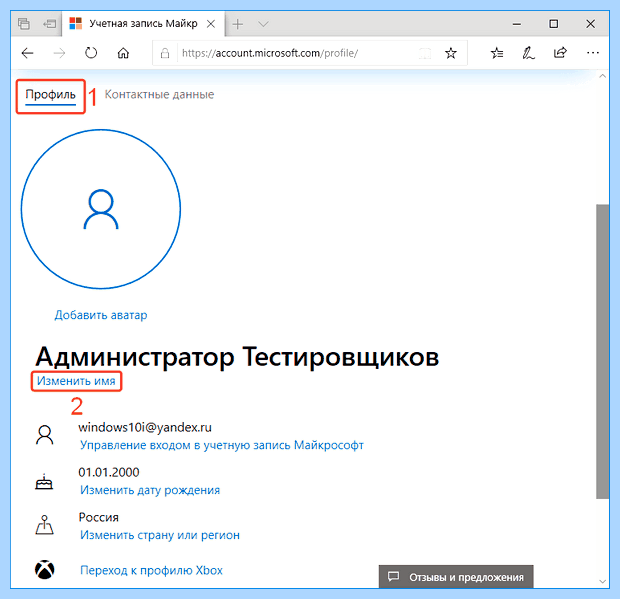The image size is (620, 599).
Task: Click the lock site info icon
Action: pyautogui.click(x=165, y=53)
